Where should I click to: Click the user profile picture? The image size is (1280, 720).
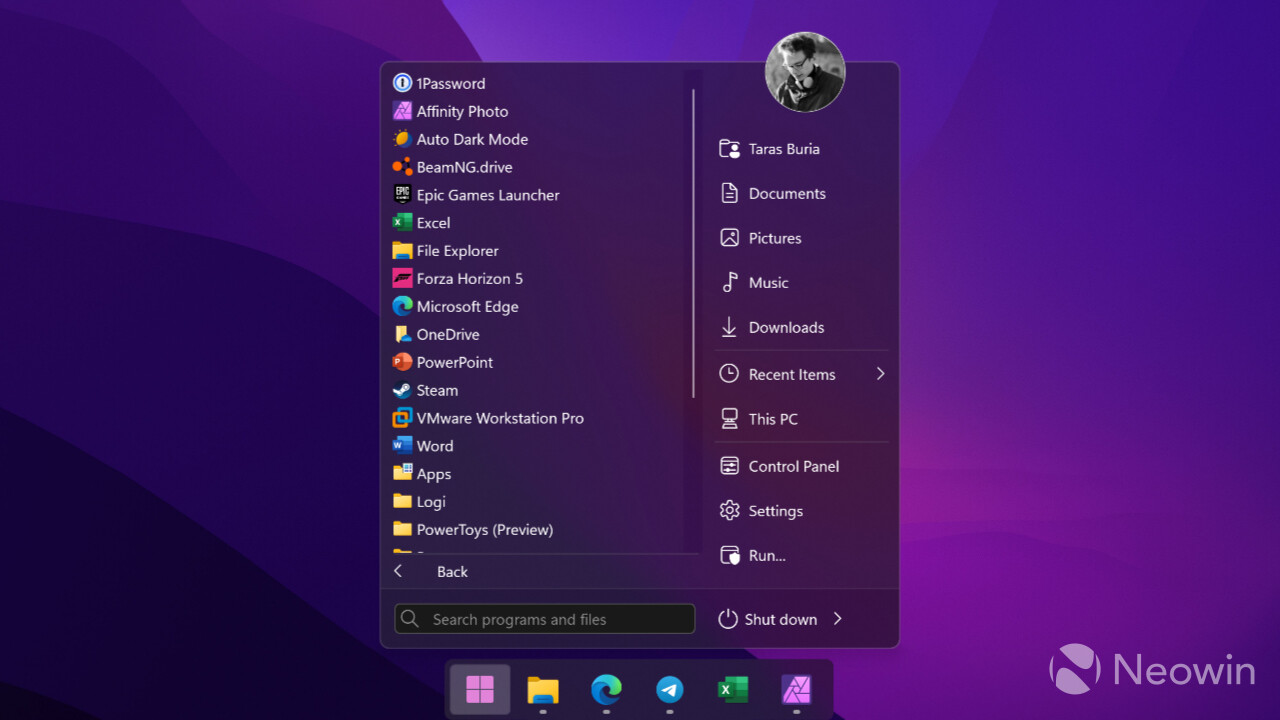point(805,72)
